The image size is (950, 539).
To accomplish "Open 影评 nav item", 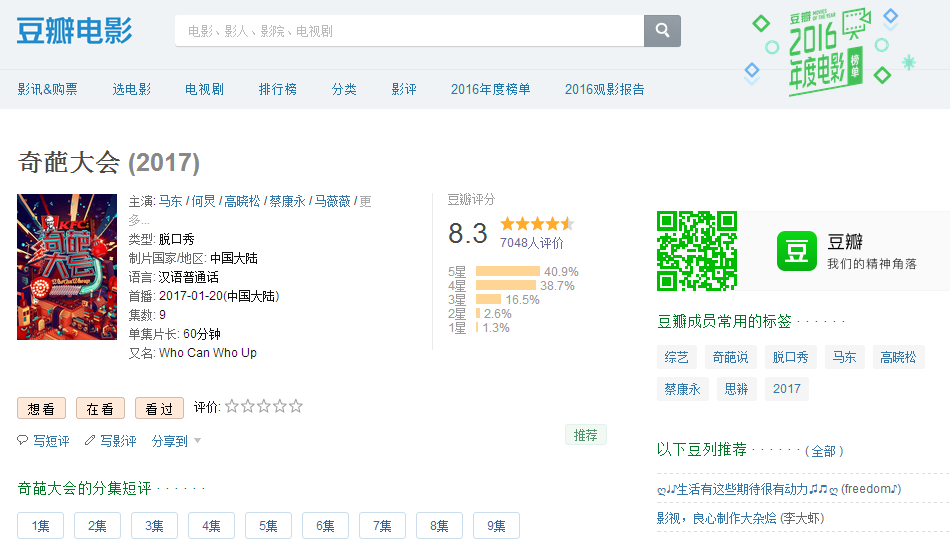I will (404, 89).
